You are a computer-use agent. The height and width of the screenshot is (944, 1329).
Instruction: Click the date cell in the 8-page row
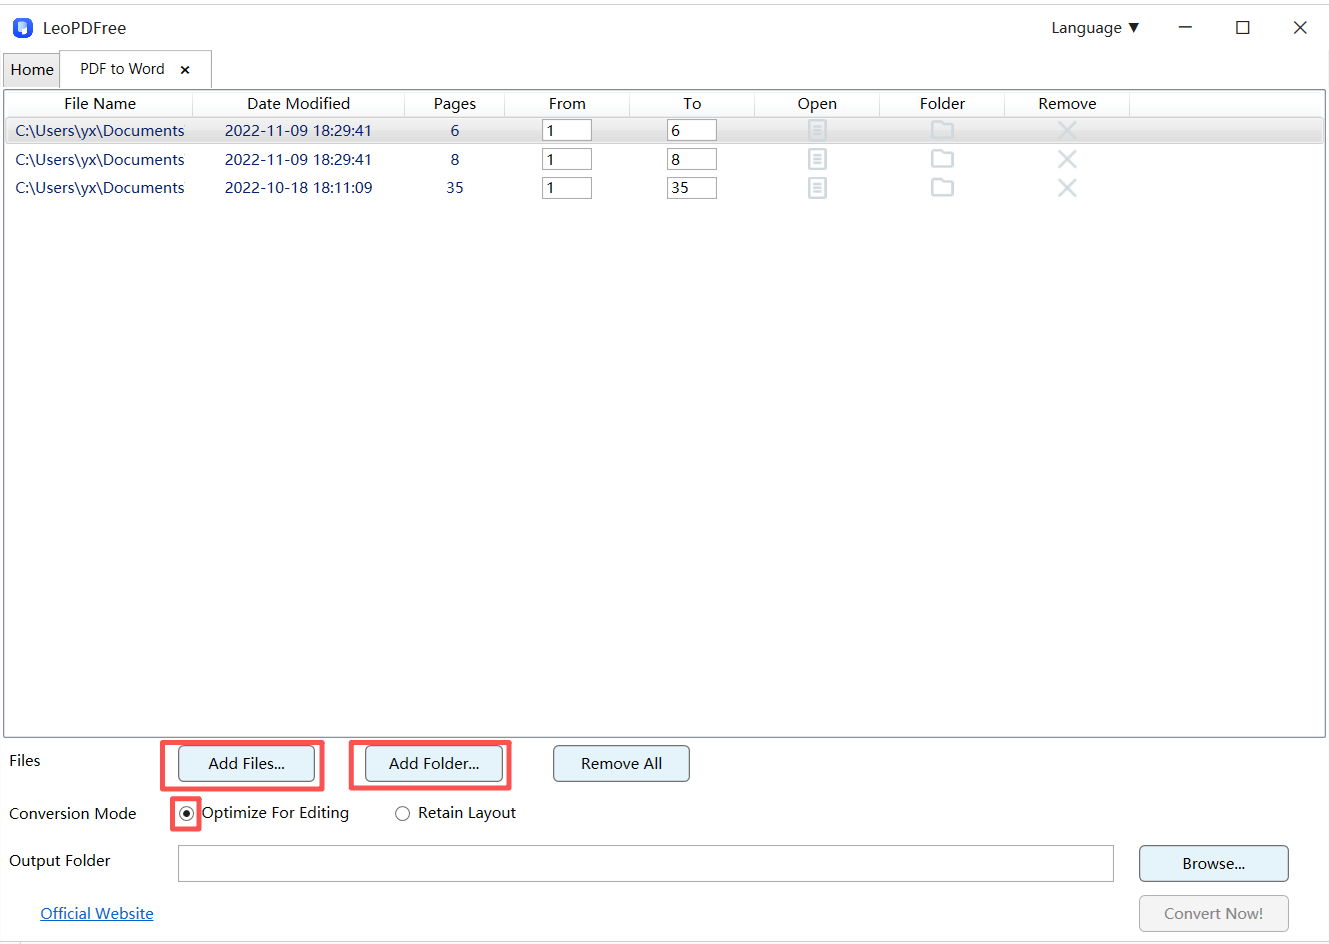tap(298, 160)
